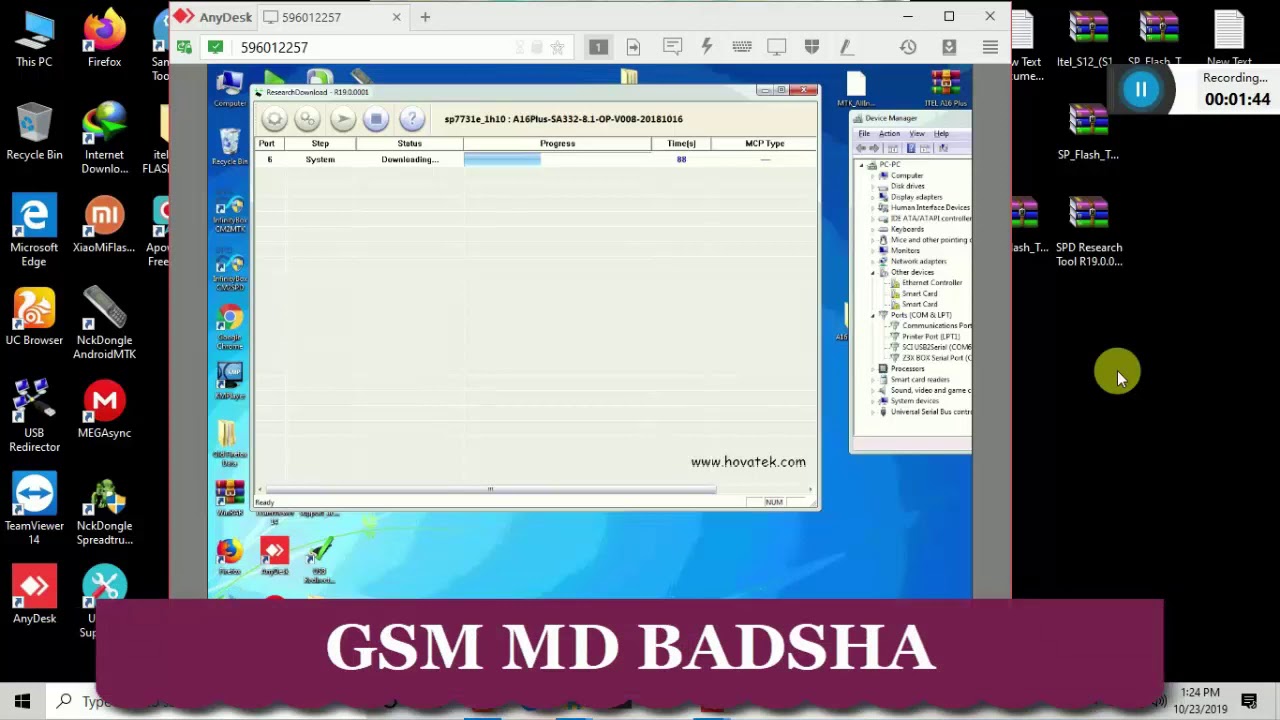Open the AnyDesk session history clock icon

point(908,47)
